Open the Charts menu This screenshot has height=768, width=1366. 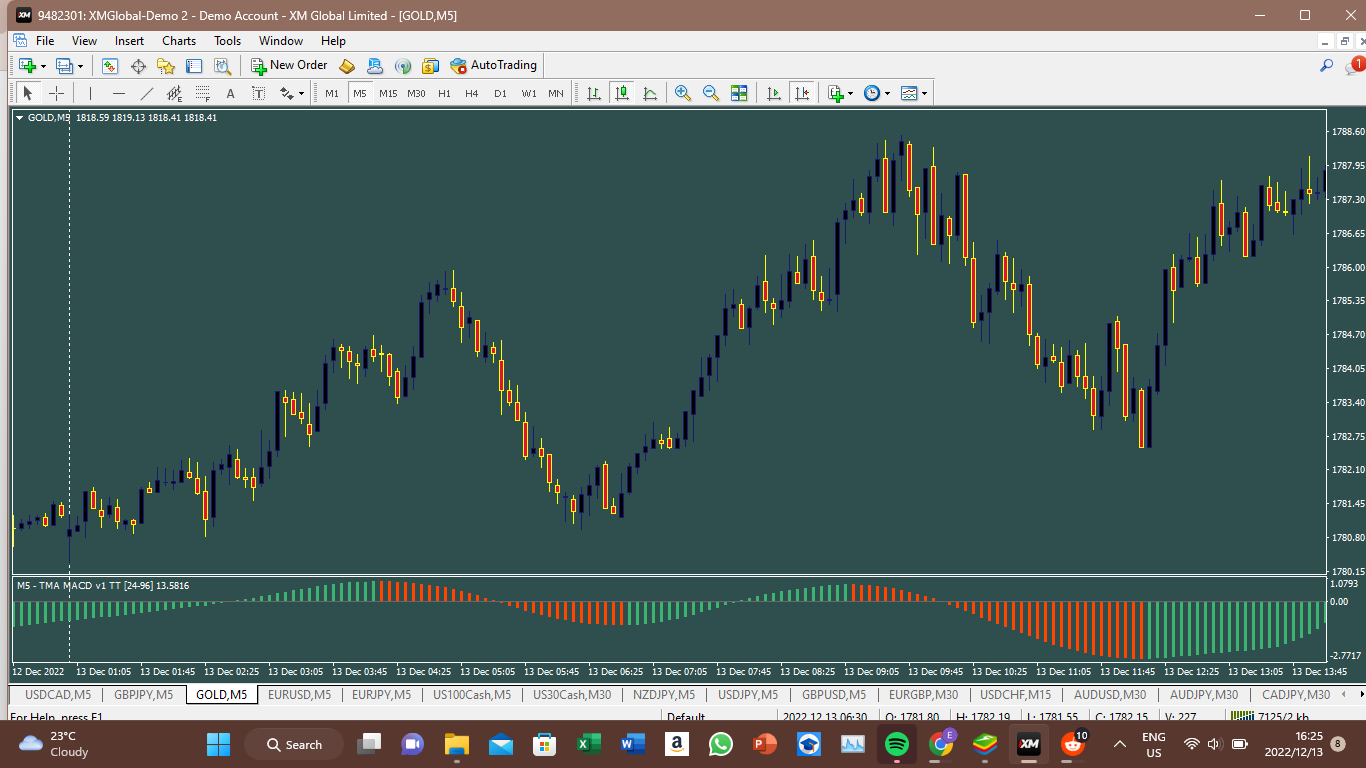[x=179, y=41]
